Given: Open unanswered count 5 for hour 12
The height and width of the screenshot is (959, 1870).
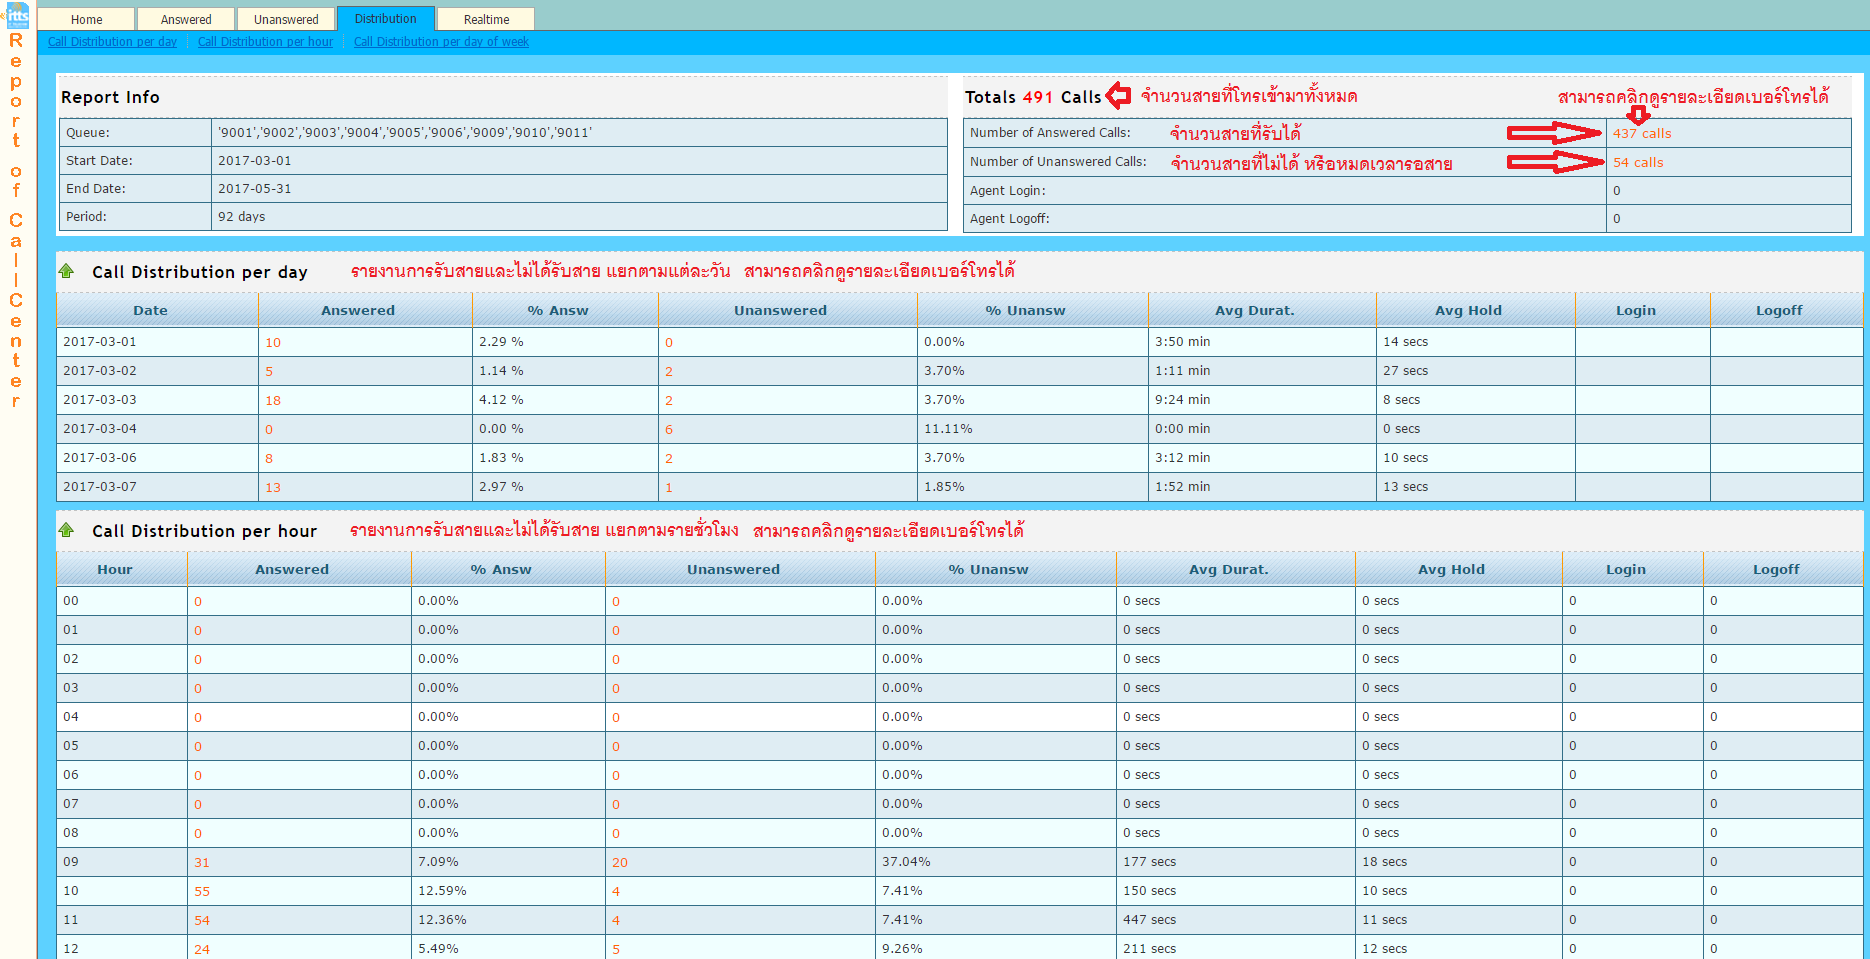Looking at the screenshot, I should click(616, 949).
